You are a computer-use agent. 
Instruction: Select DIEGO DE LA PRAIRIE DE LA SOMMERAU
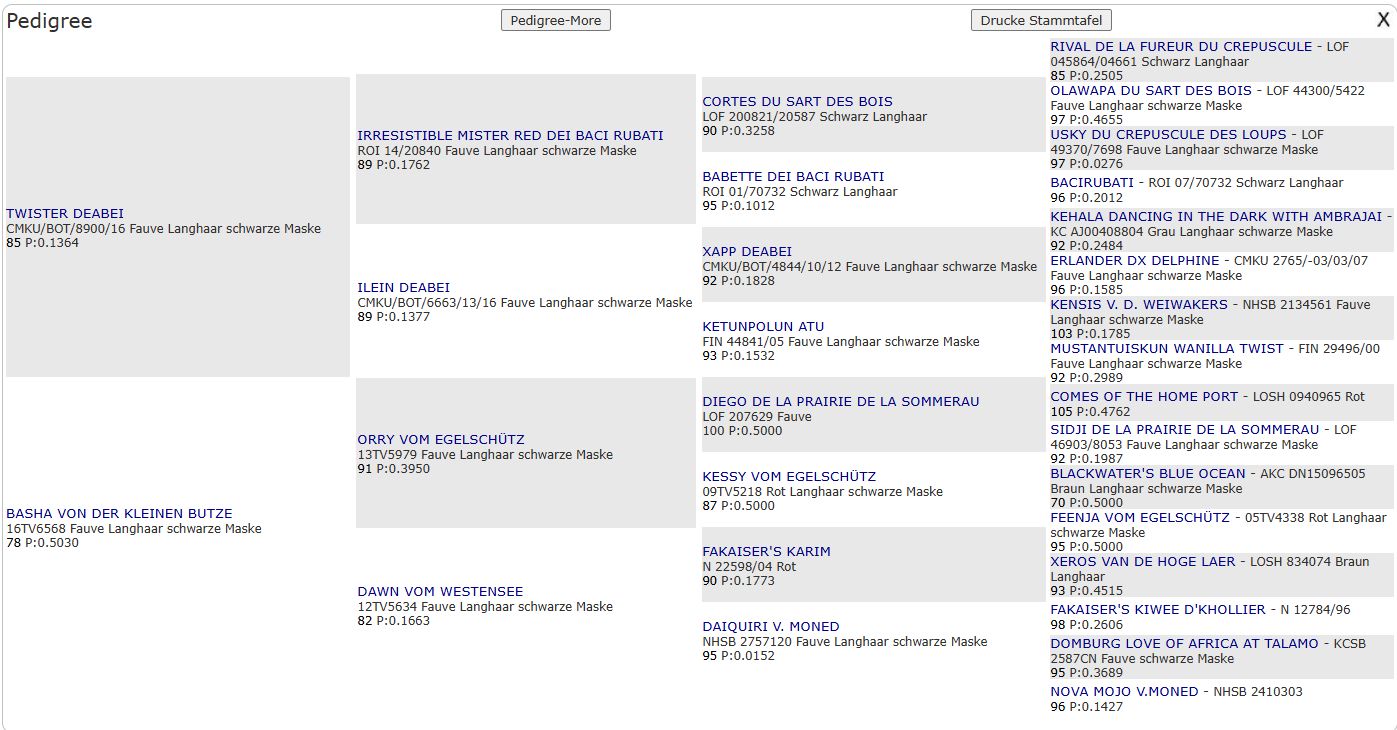840,401
